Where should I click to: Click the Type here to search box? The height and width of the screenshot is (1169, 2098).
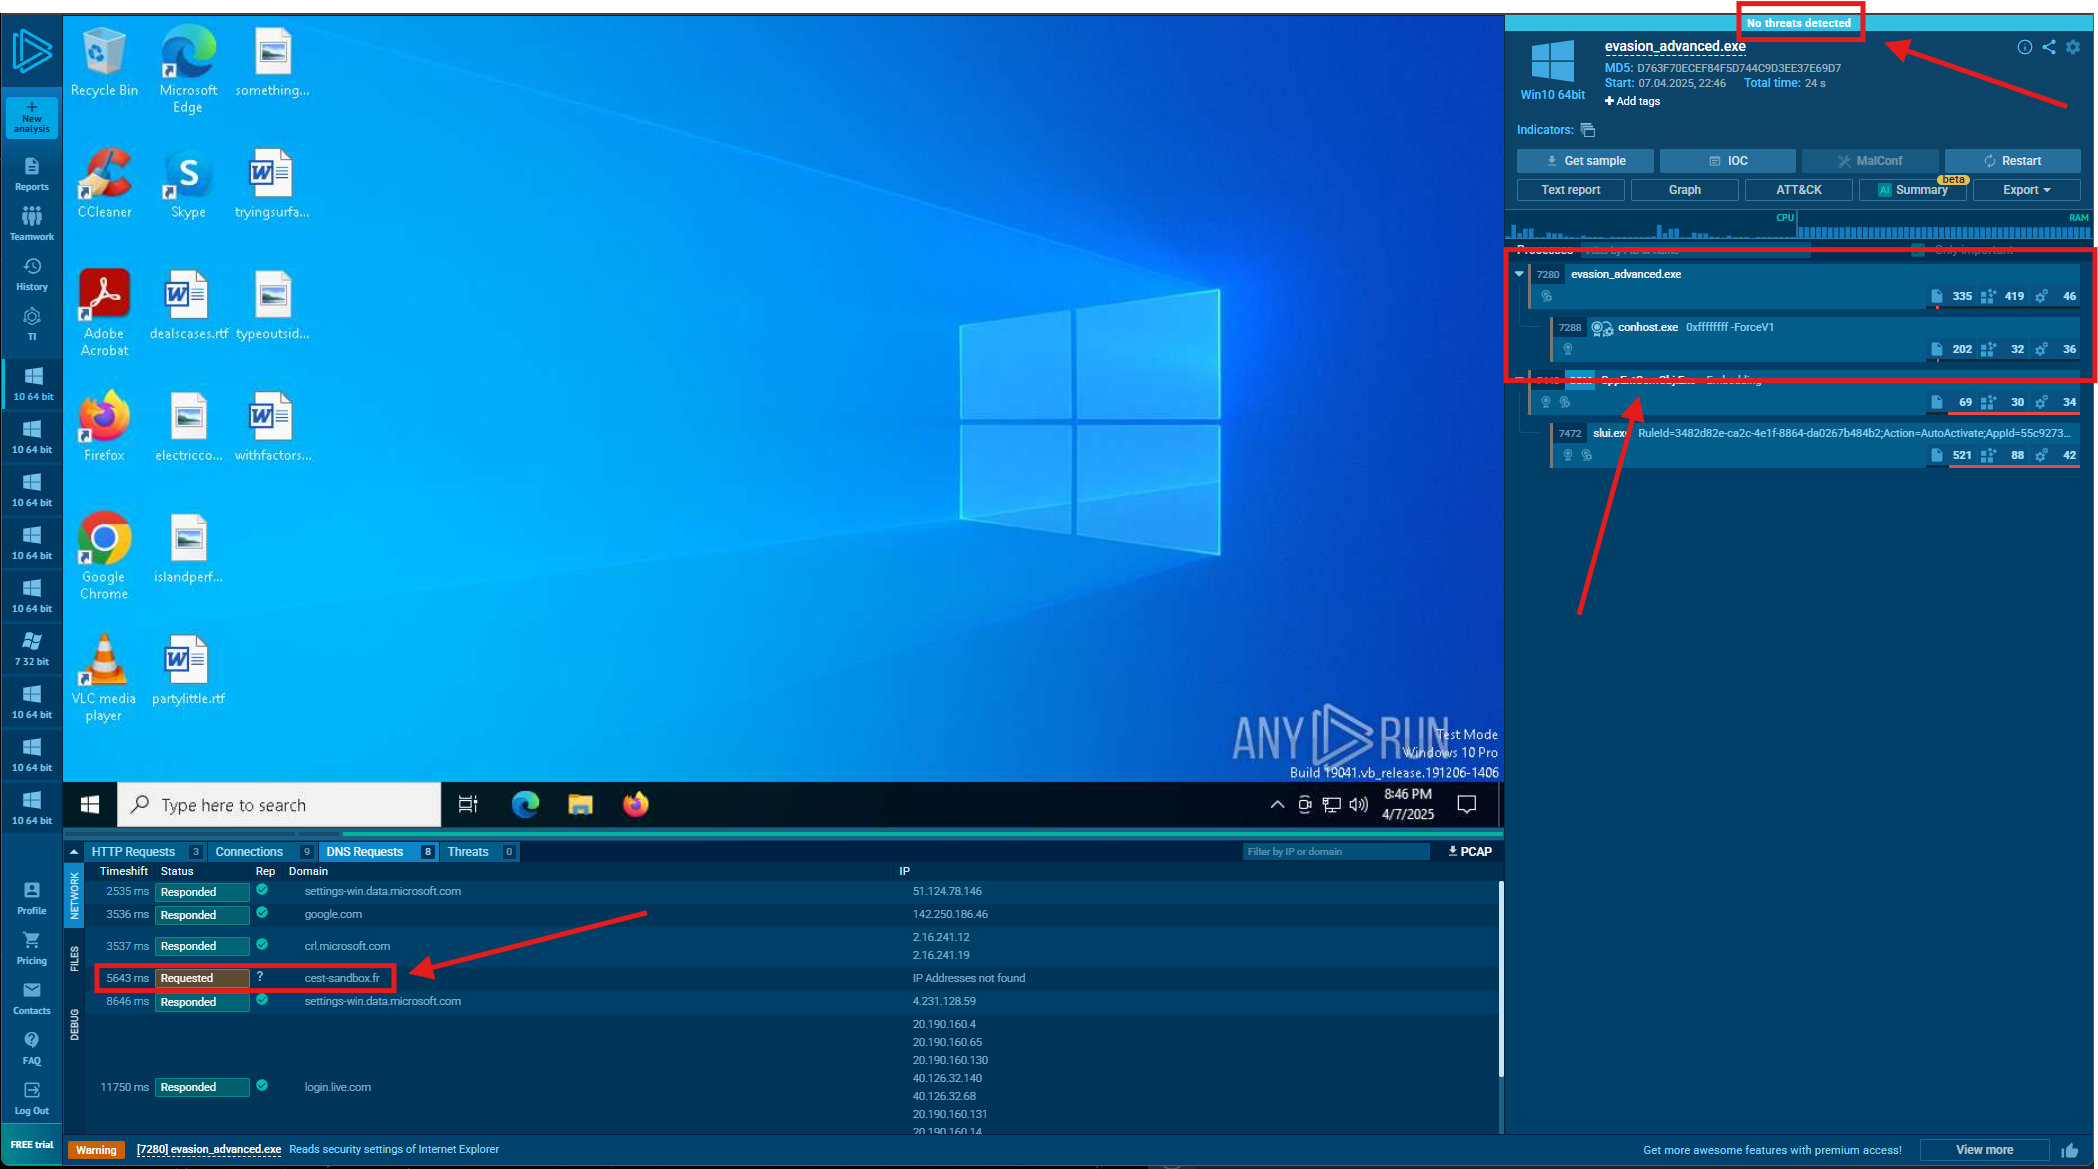click(x=280, y=805)
